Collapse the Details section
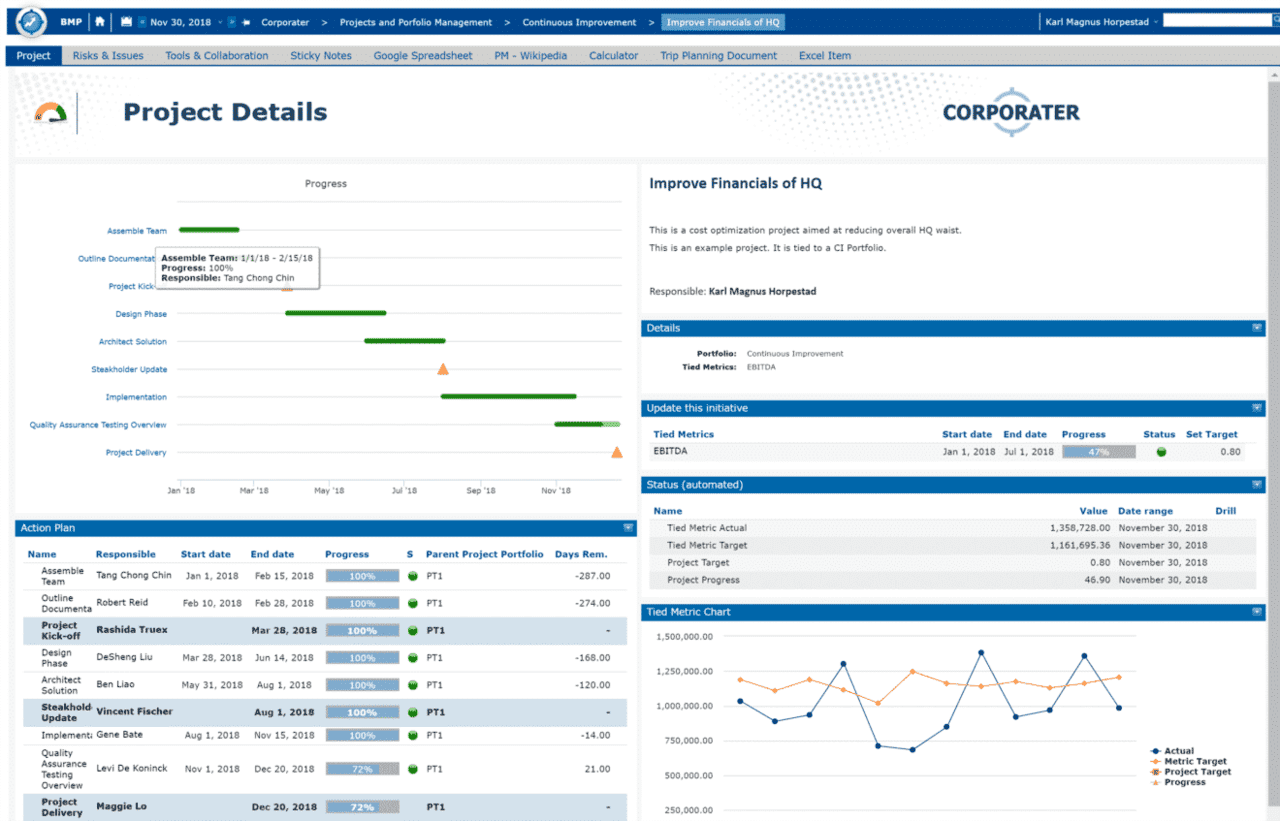1280x821 pixels. 1257,328
